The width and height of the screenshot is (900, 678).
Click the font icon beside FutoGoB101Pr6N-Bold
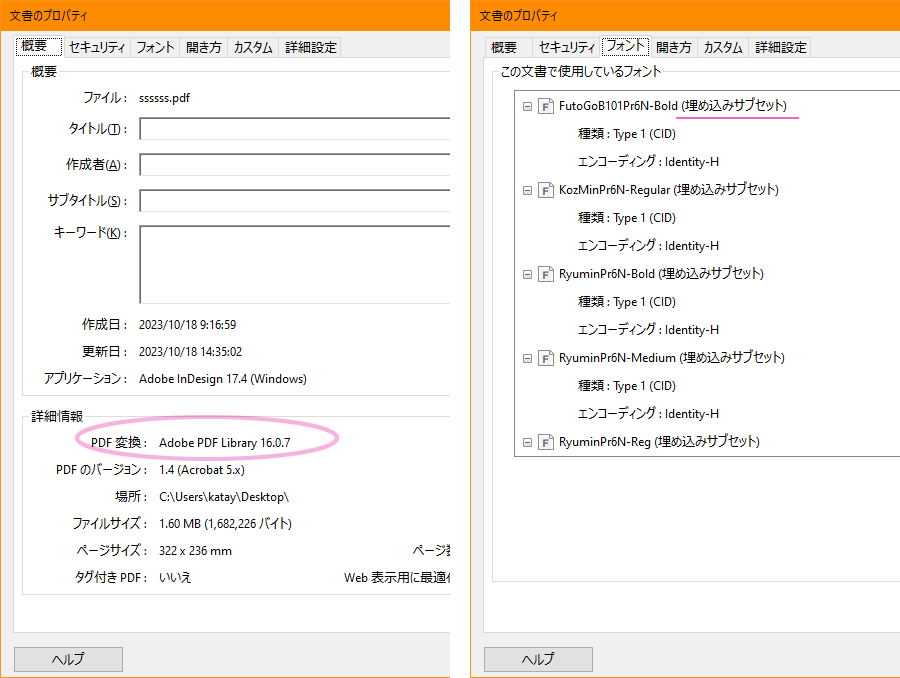point(546,105)
